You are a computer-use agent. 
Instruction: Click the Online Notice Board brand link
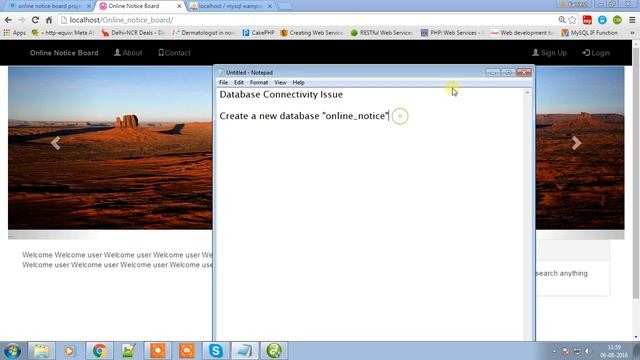tap(64, 53)
